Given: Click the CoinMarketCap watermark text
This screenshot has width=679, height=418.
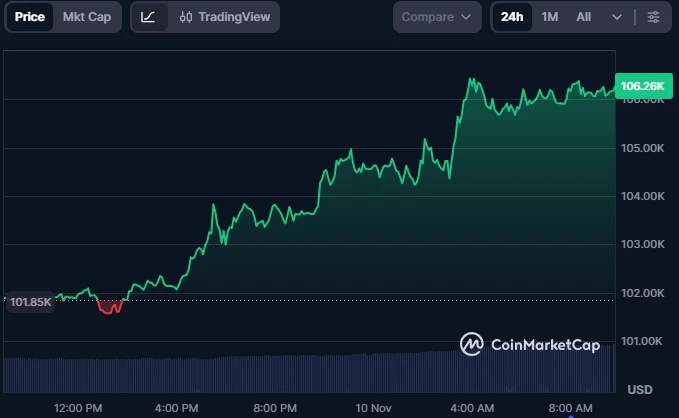Looking at the screenshot, I should click(x=545, y=345).
